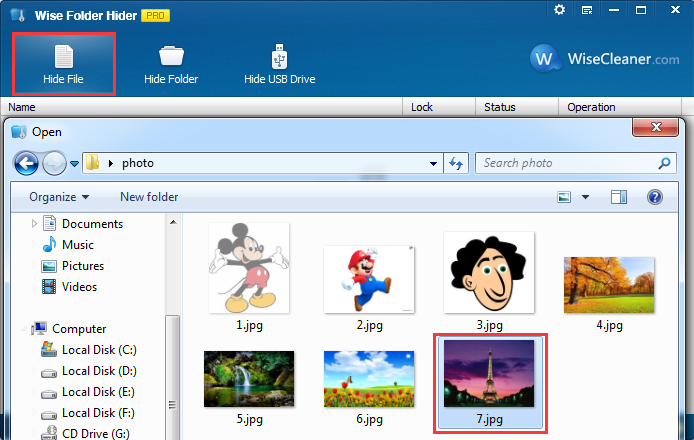Open recent locations dropdown beside nav arrows
Image resolution: width=694 pixels, height=440 pixels.
[x=74, y=164]
